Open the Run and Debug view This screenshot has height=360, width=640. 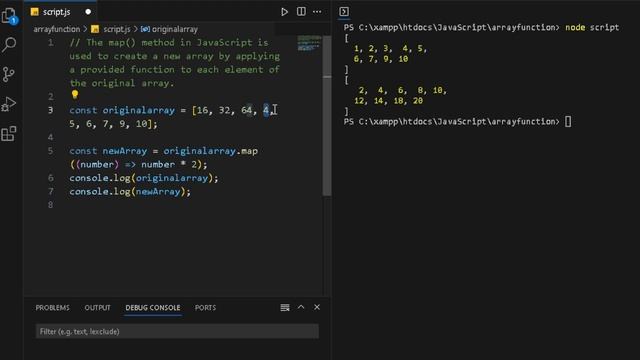9,104
